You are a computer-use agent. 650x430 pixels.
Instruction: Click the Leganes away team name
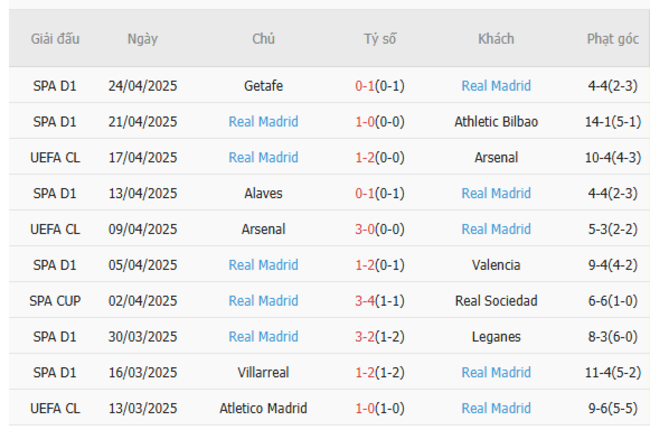pos(496,337)
